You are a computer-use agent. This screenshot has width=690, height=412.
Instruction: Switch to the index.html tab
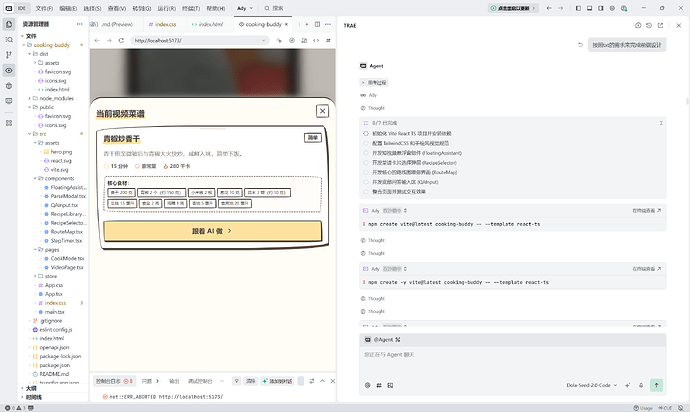pyautogui.click(x=207, y=24)
